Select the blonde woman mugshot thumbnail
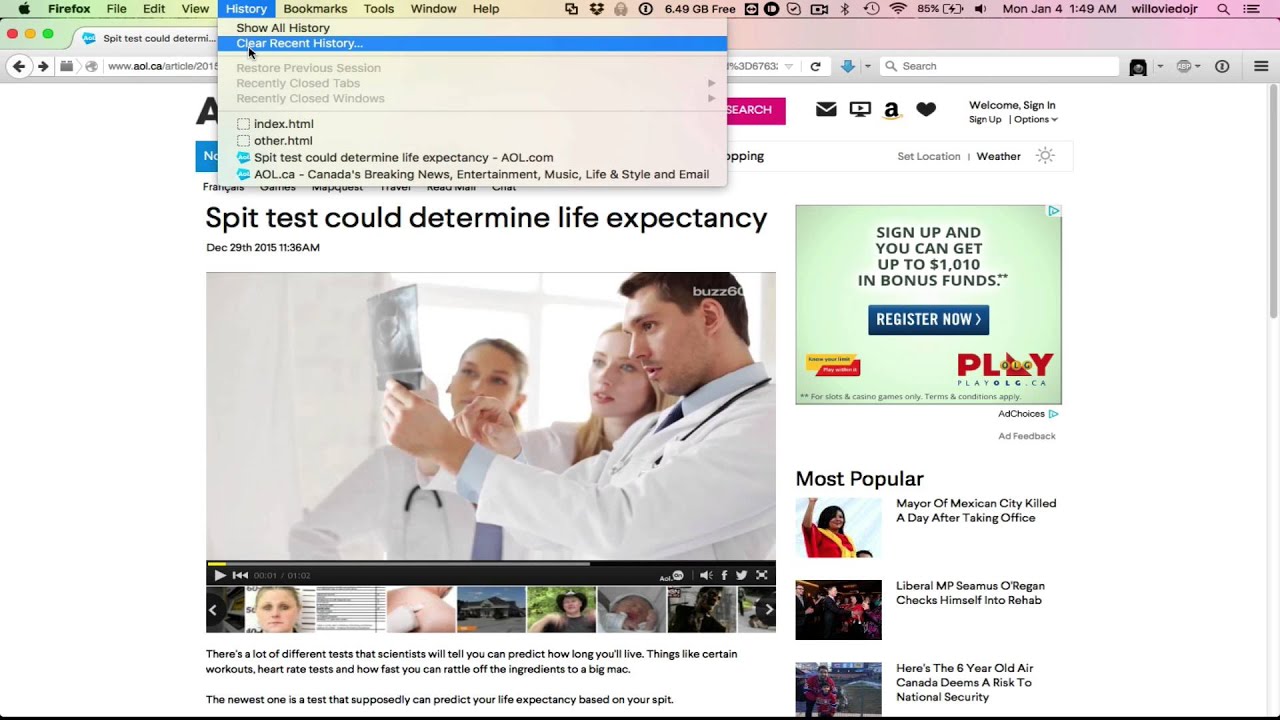1280x720 pixels. coord(280,609)
